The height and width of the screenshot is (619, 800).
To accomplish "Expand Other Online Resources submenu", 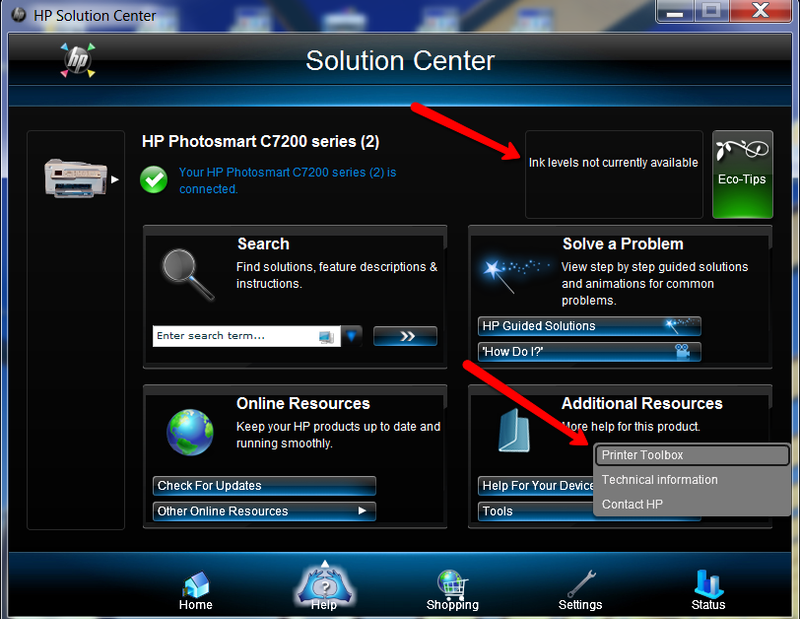I will (264, 511).
